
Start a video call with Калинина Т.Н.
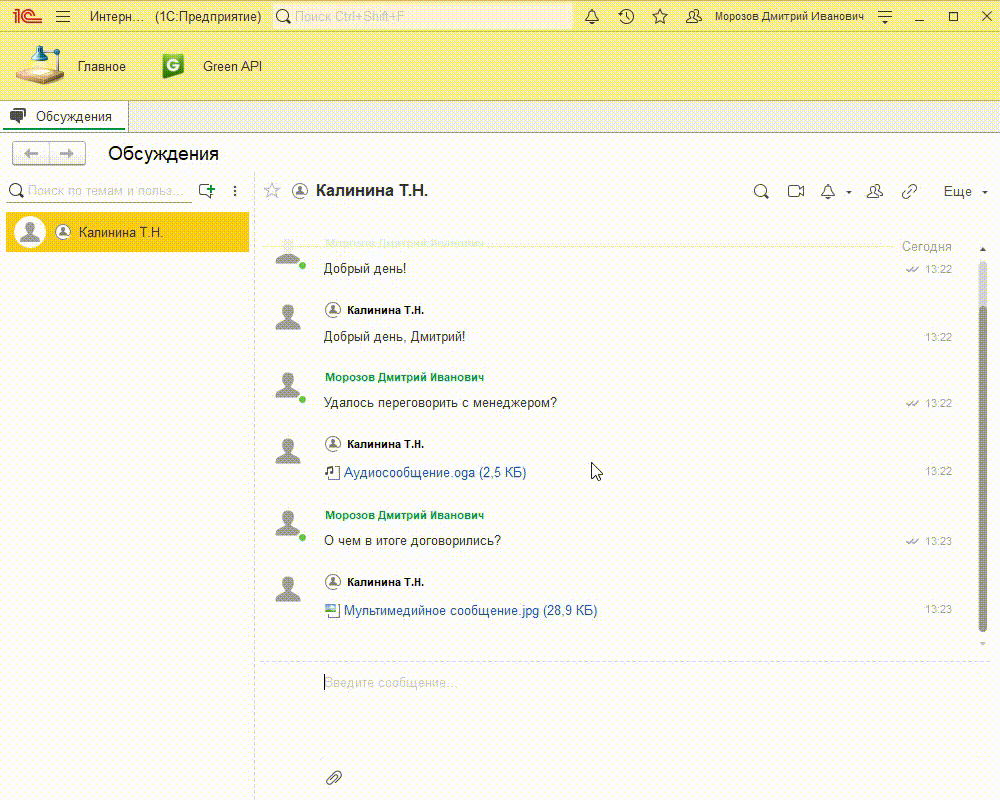796,191
